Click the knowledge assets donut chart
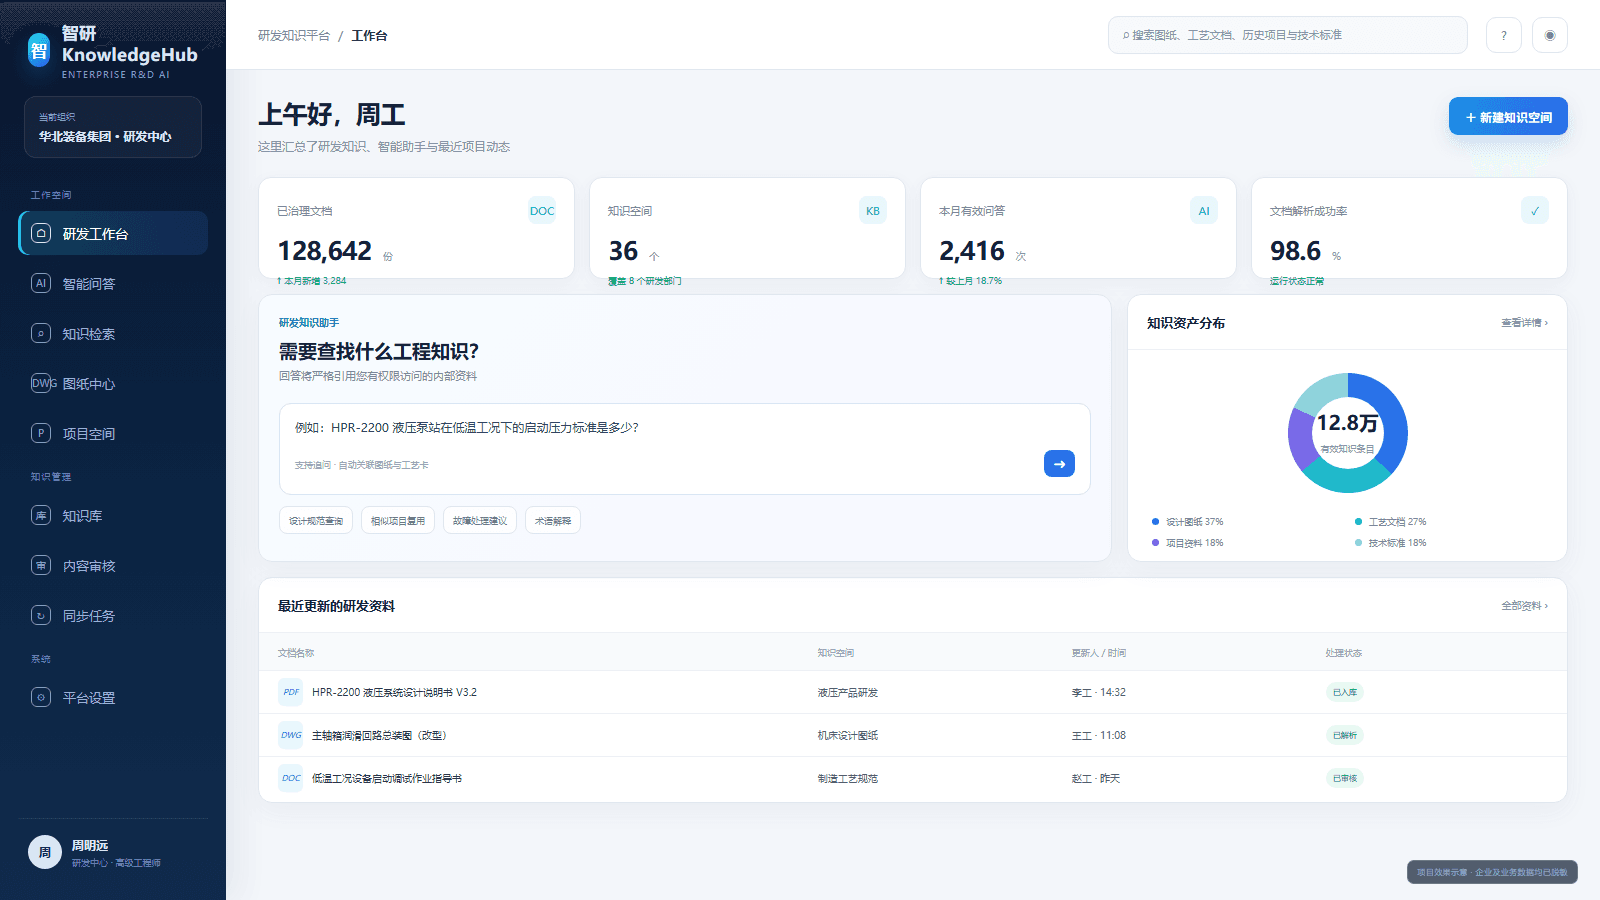This screenshot has height=900, width=1600. pyautogui.click(x=1348, y=433)
